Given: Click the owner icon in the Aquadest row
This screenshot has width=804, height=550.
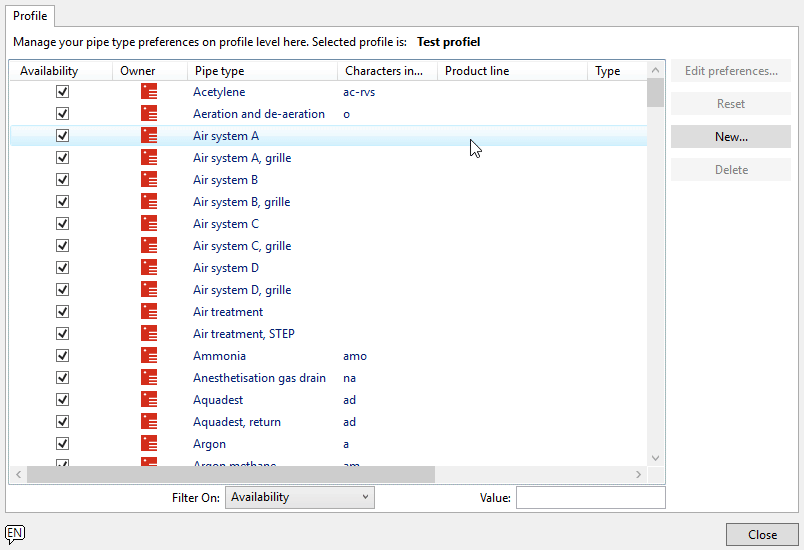Looking at the screenshot, I should pos(149,400).
